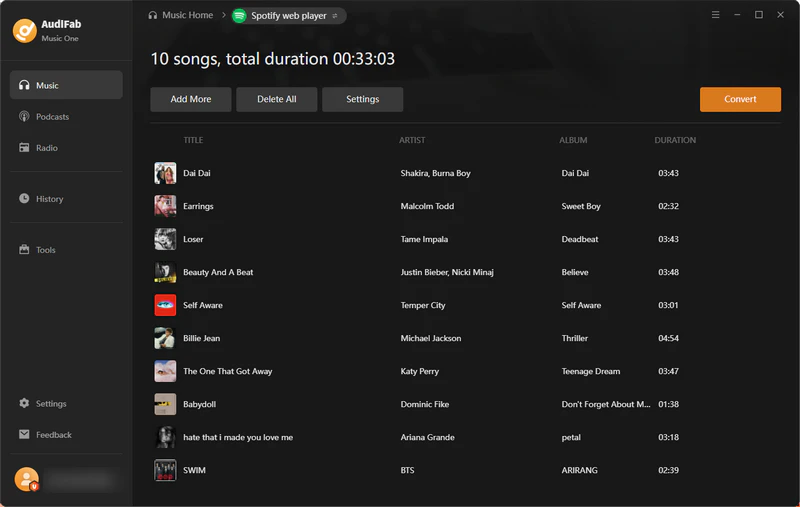Open the conversion Settings button

pos(363,99)
